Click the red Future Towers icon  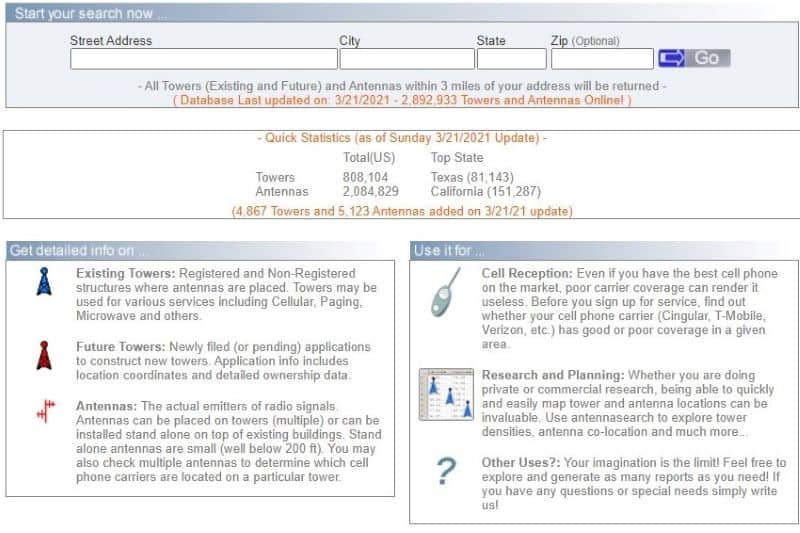(43, 355)
